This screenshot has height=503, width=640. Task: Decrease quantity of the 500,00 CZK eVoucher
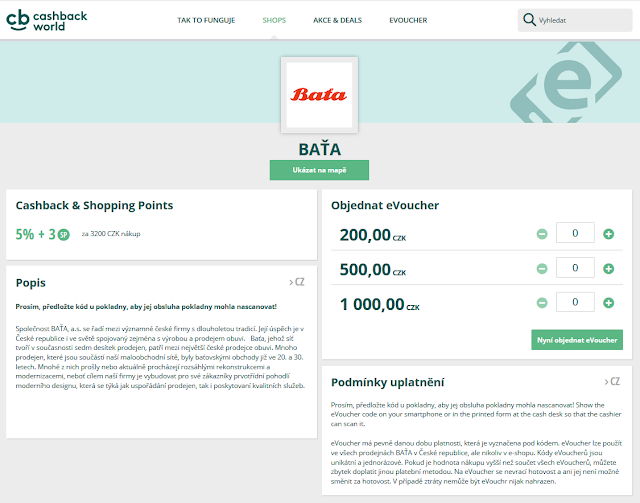(542, 269)
